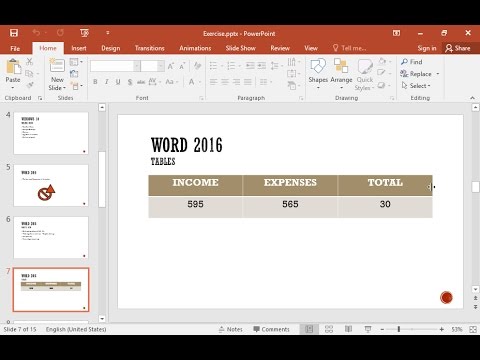Image resolution: width=480 pixels, height=360 pixels.
Task: Click the Save icon in quick access toolbar
Action: pyautogui.click(x=14, y=33)
